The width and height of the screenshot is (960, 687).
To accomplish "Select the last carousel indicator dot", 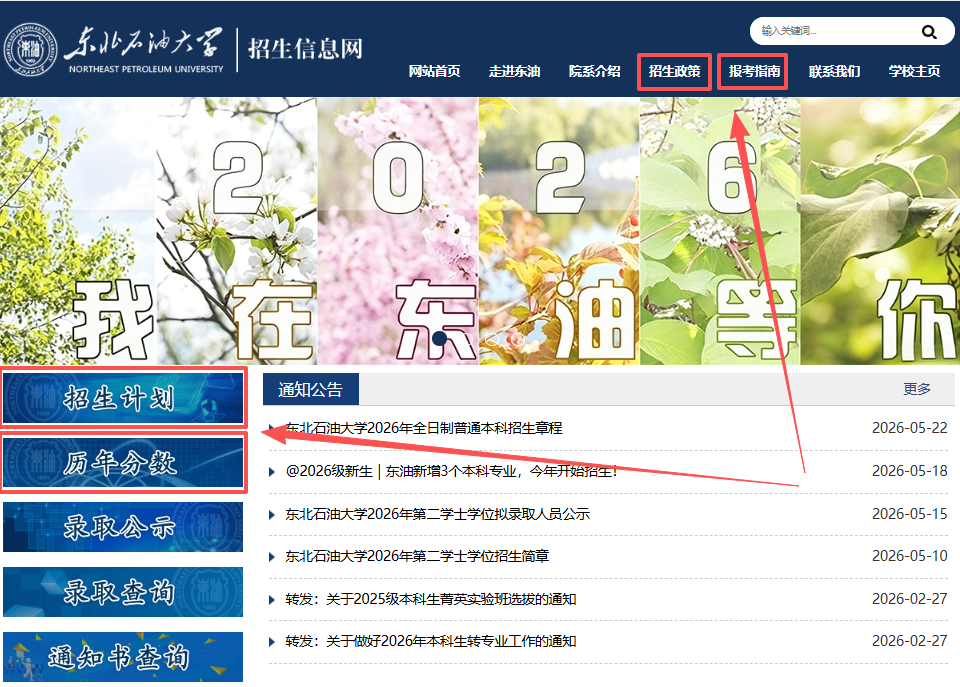I will 518,339.
